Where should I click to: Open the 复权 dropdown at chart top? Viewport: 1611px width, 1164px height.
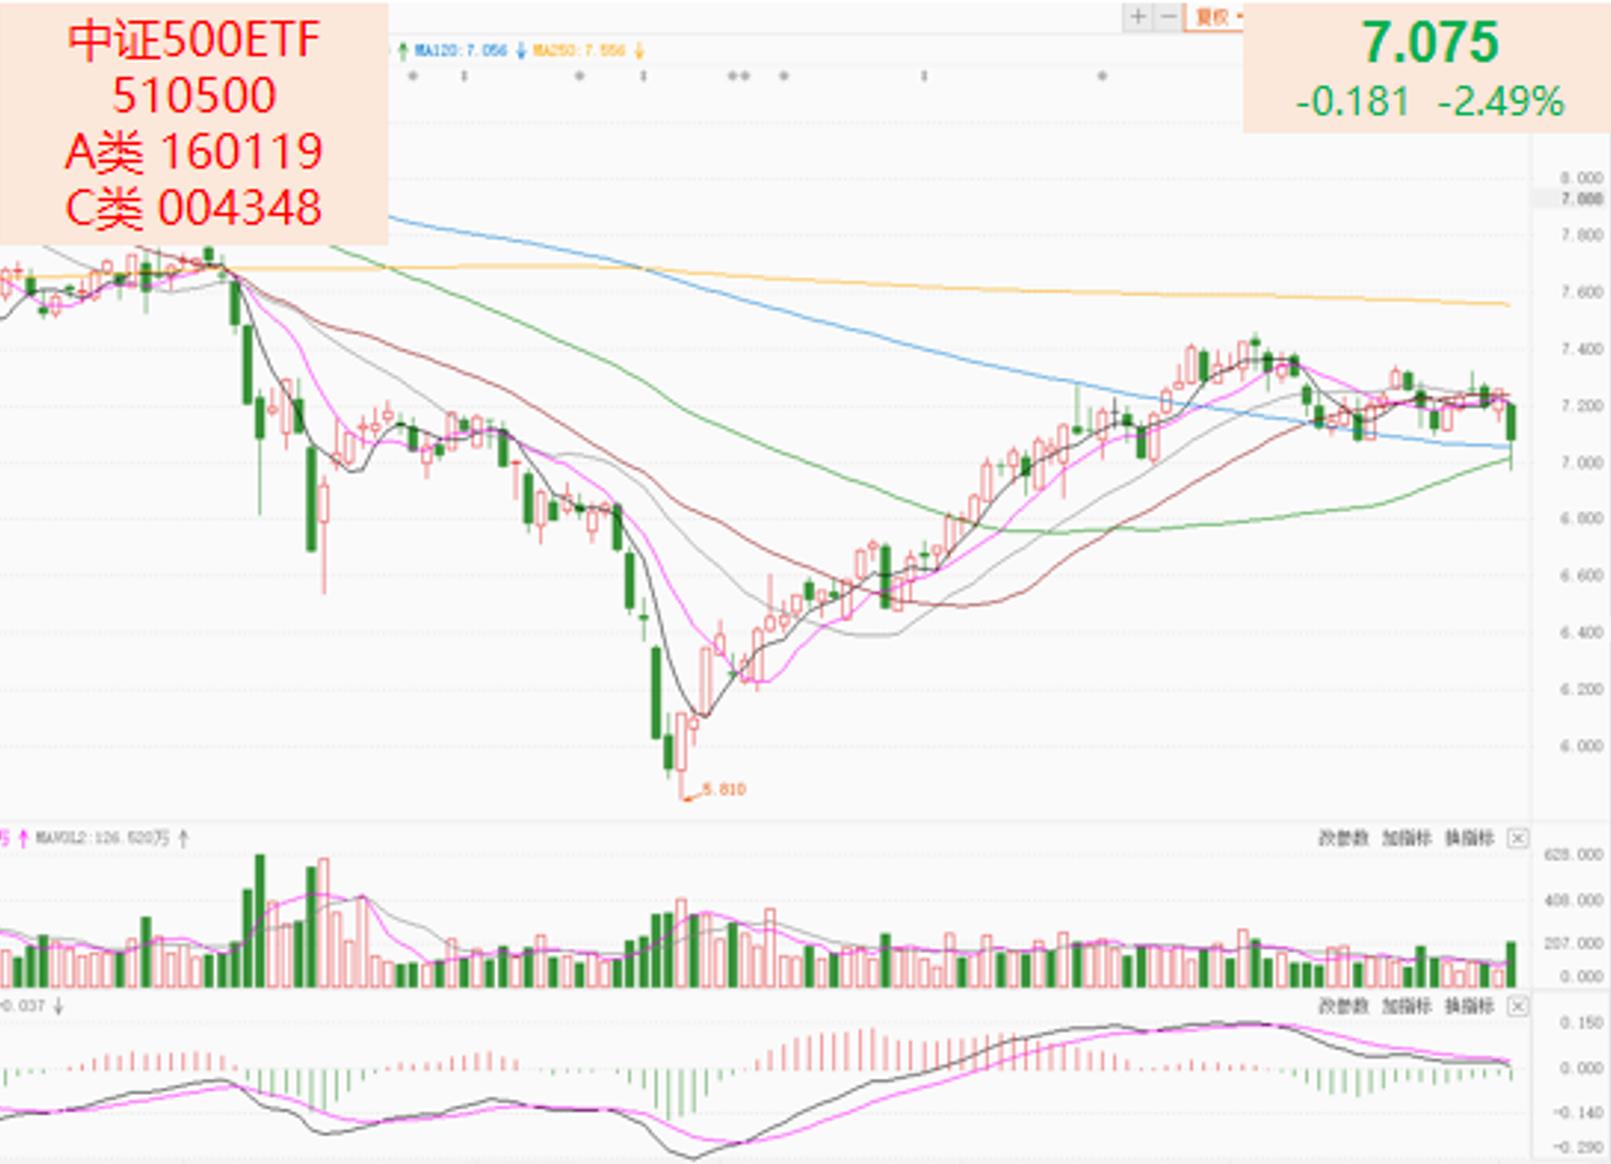1214,17
